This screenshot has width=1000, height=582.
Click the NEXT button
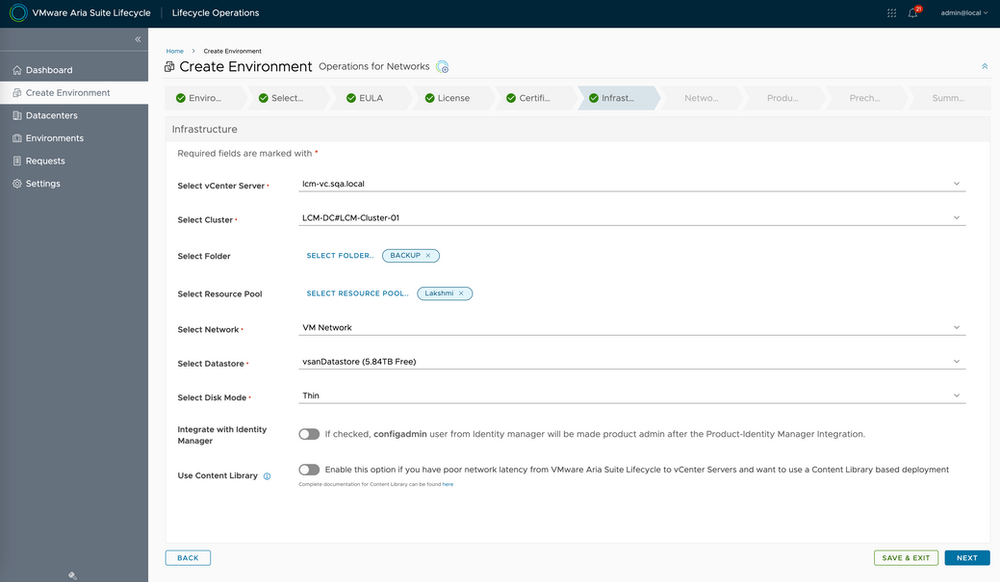[x=966, y=558]
